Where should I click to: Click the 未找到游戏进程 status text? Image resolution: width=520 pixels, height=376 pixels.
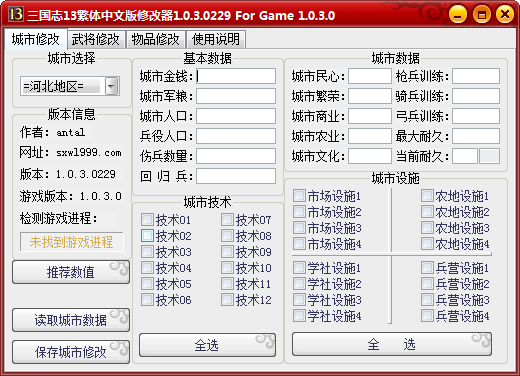click(71, 242)
